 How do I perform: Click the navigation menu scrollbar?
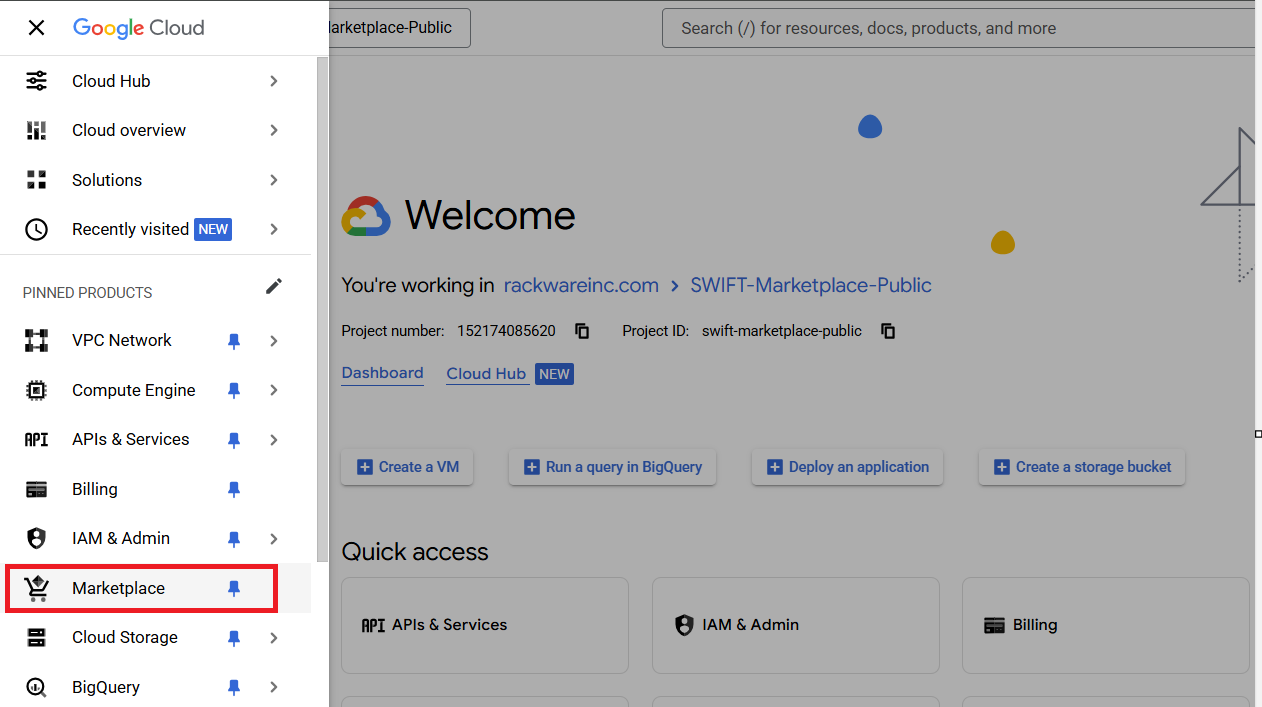tap(322, 310)
